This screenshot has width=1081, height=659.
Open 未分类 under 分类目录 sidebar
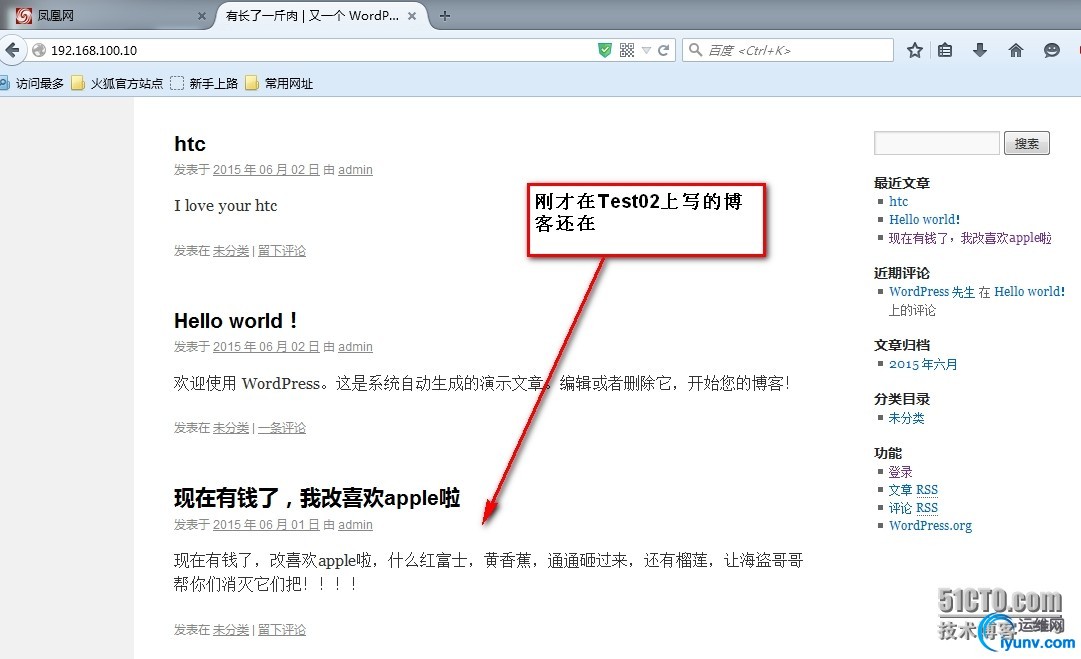pyautogui.click(x=907, y=418)
